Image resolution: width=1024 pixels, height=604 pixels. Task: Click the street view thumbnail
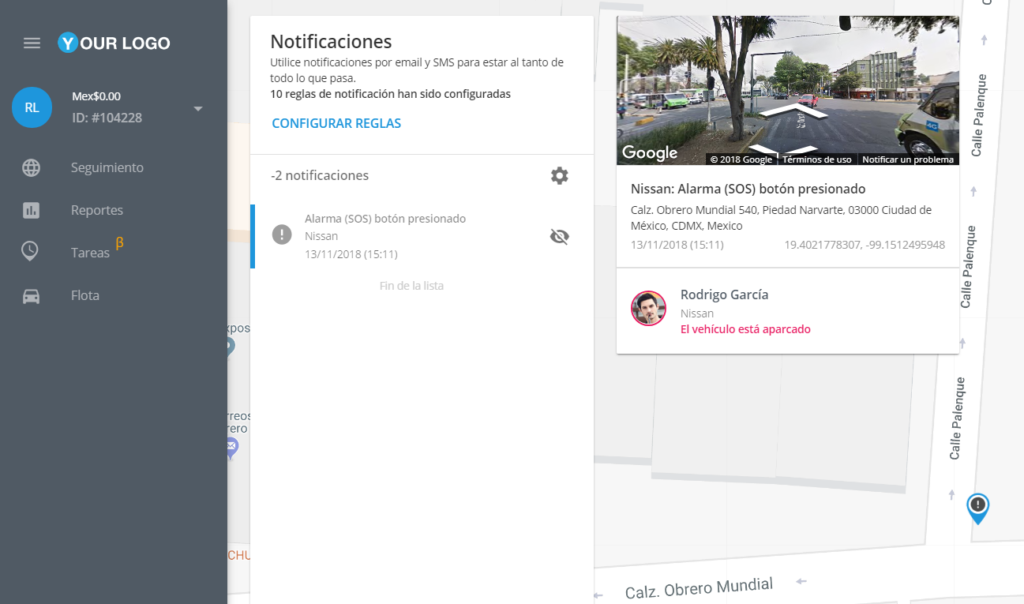788,90
